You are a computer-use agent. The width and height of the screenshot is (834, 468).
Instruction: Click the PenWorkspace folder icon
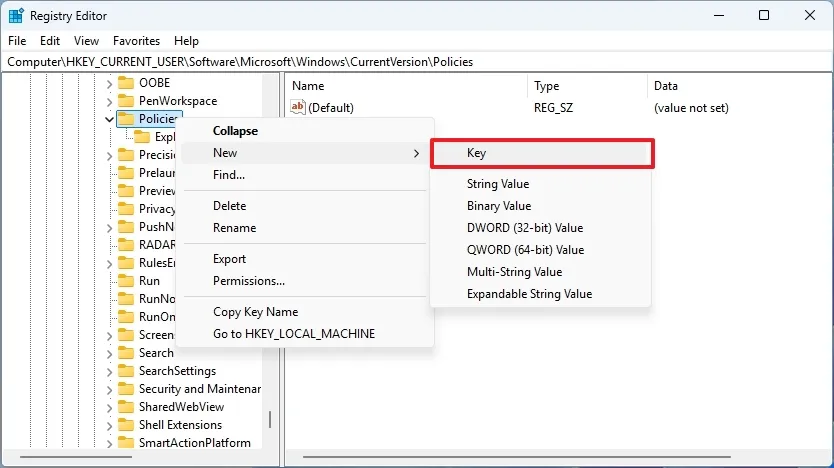(x=126, y=101)
